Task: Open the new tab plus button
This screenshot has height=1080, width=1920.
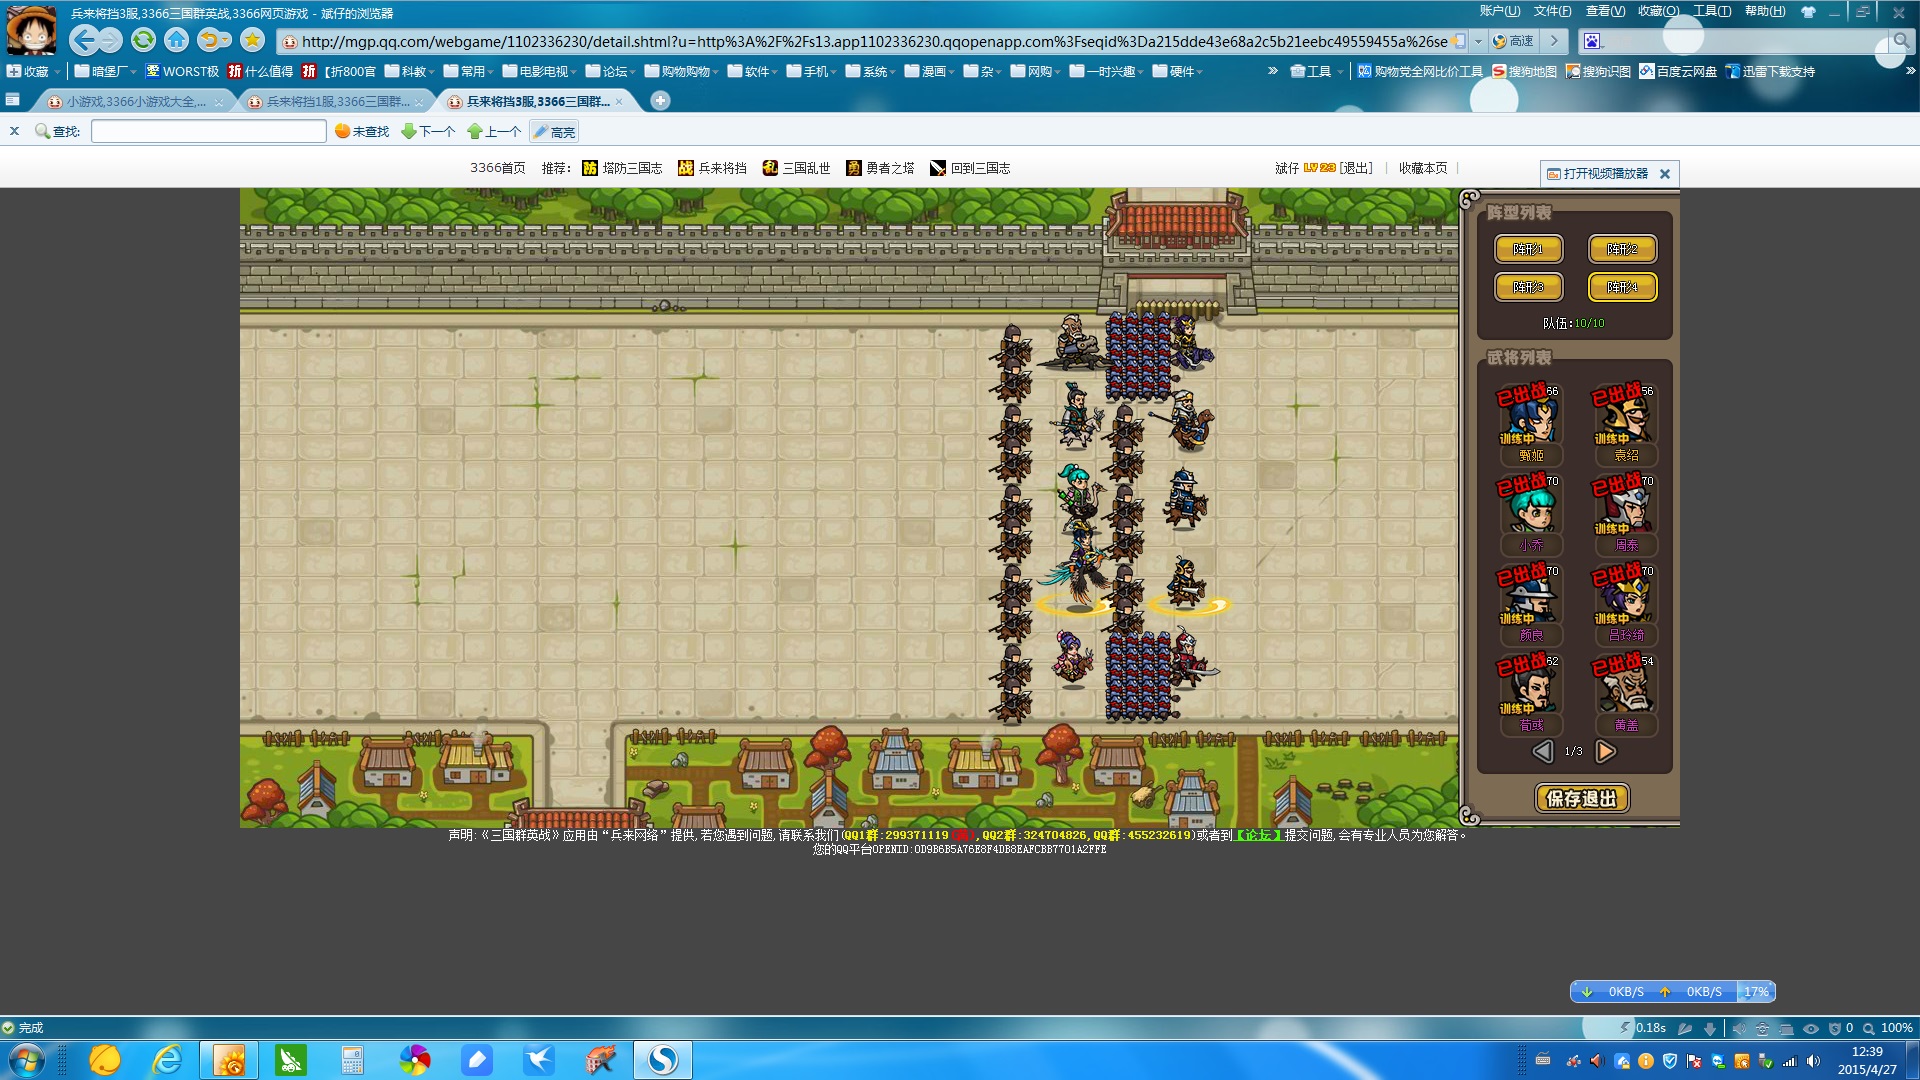Action: coord(660,100)
